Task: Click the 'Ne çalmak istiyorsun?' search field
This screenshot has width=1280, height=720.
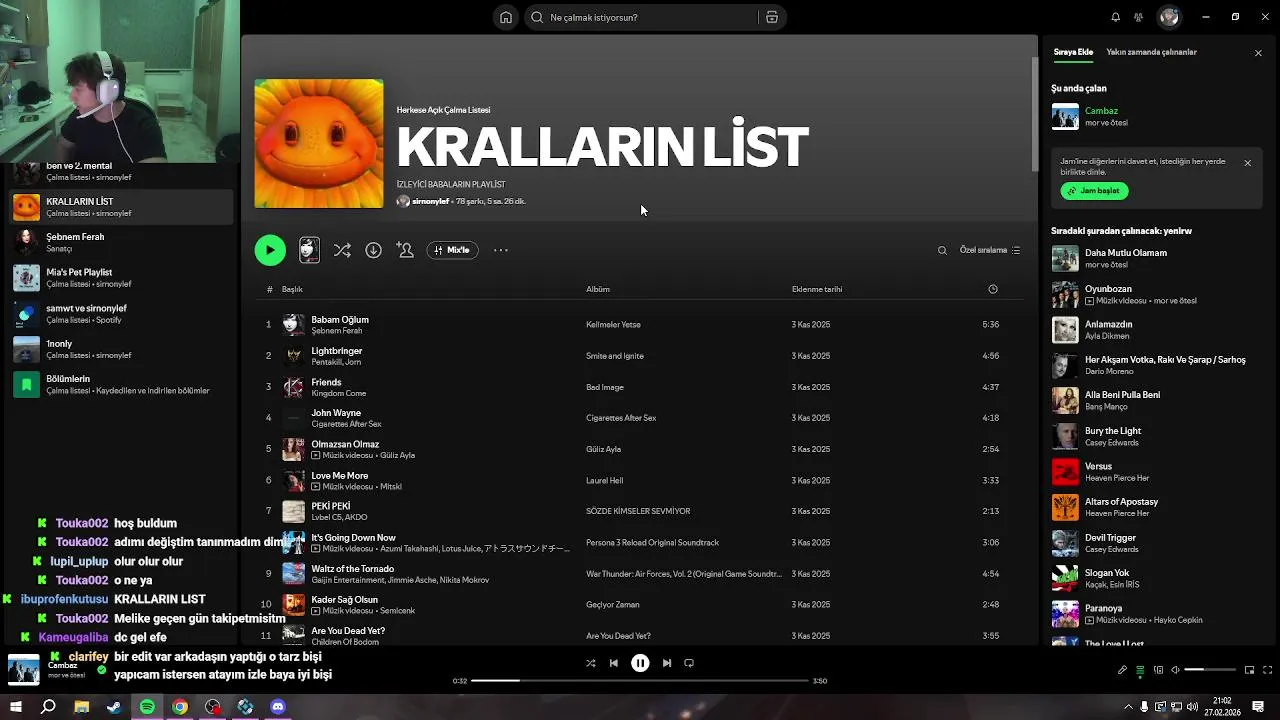Action: (x=654, y=17)
